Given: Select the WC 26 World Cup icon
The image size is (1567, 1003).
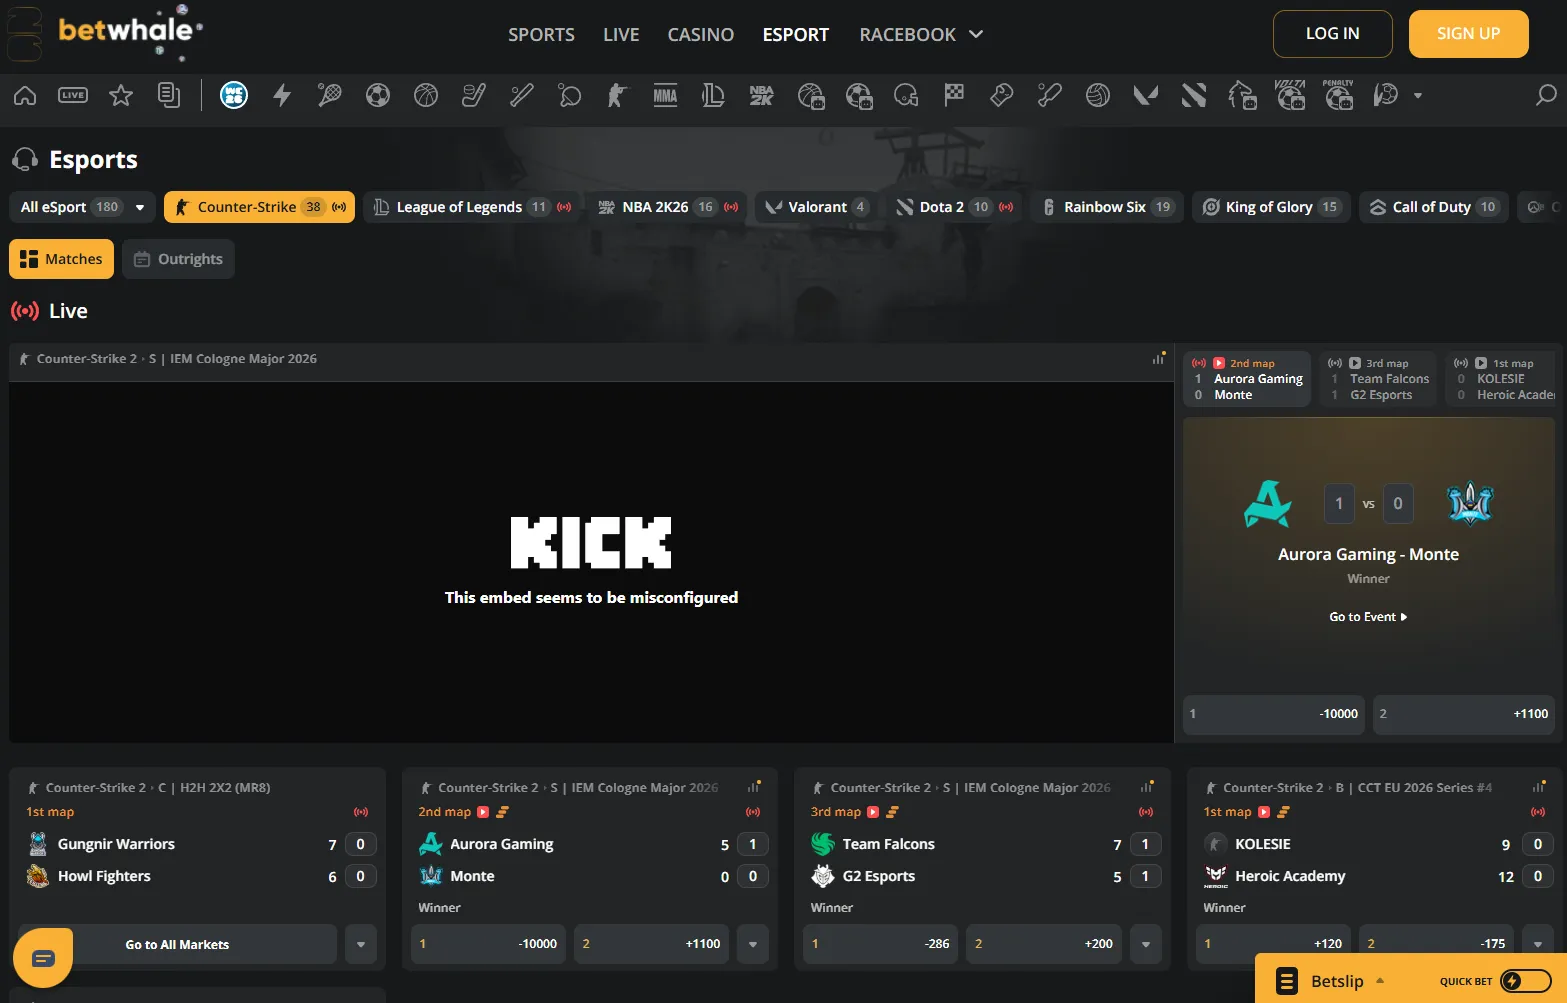Looking at the screenshot, I should pyautogui.click(x=234, y=95).
